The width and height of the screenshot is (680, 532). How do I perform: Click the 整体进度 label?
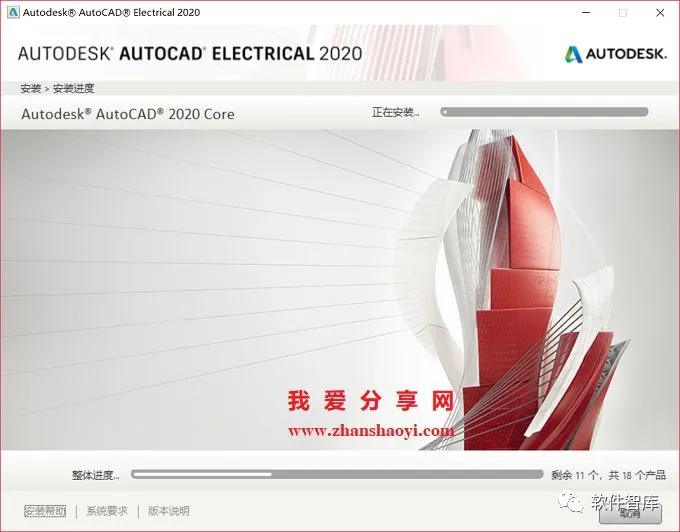[x=95, y=475]
